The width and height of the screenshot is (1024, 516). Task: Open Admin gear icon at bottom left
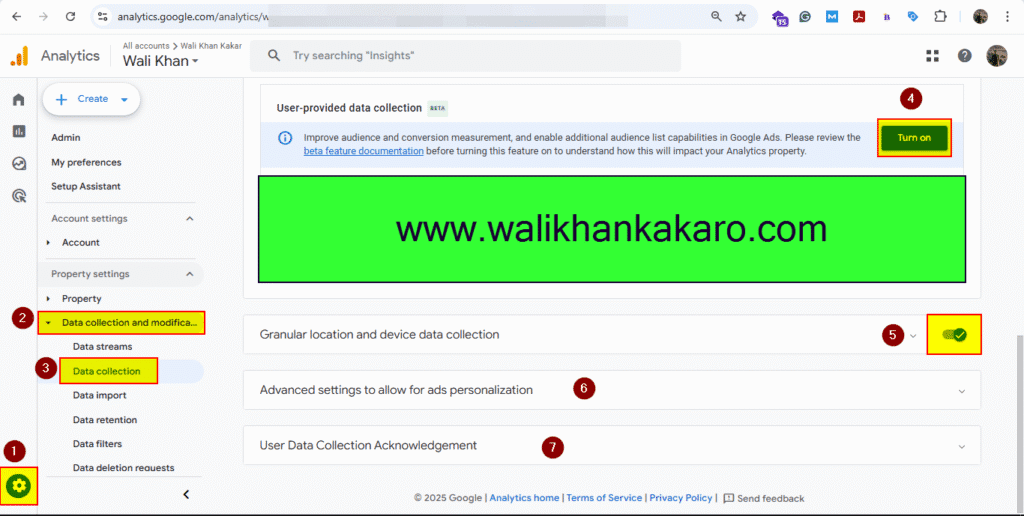tap(18, 485)
